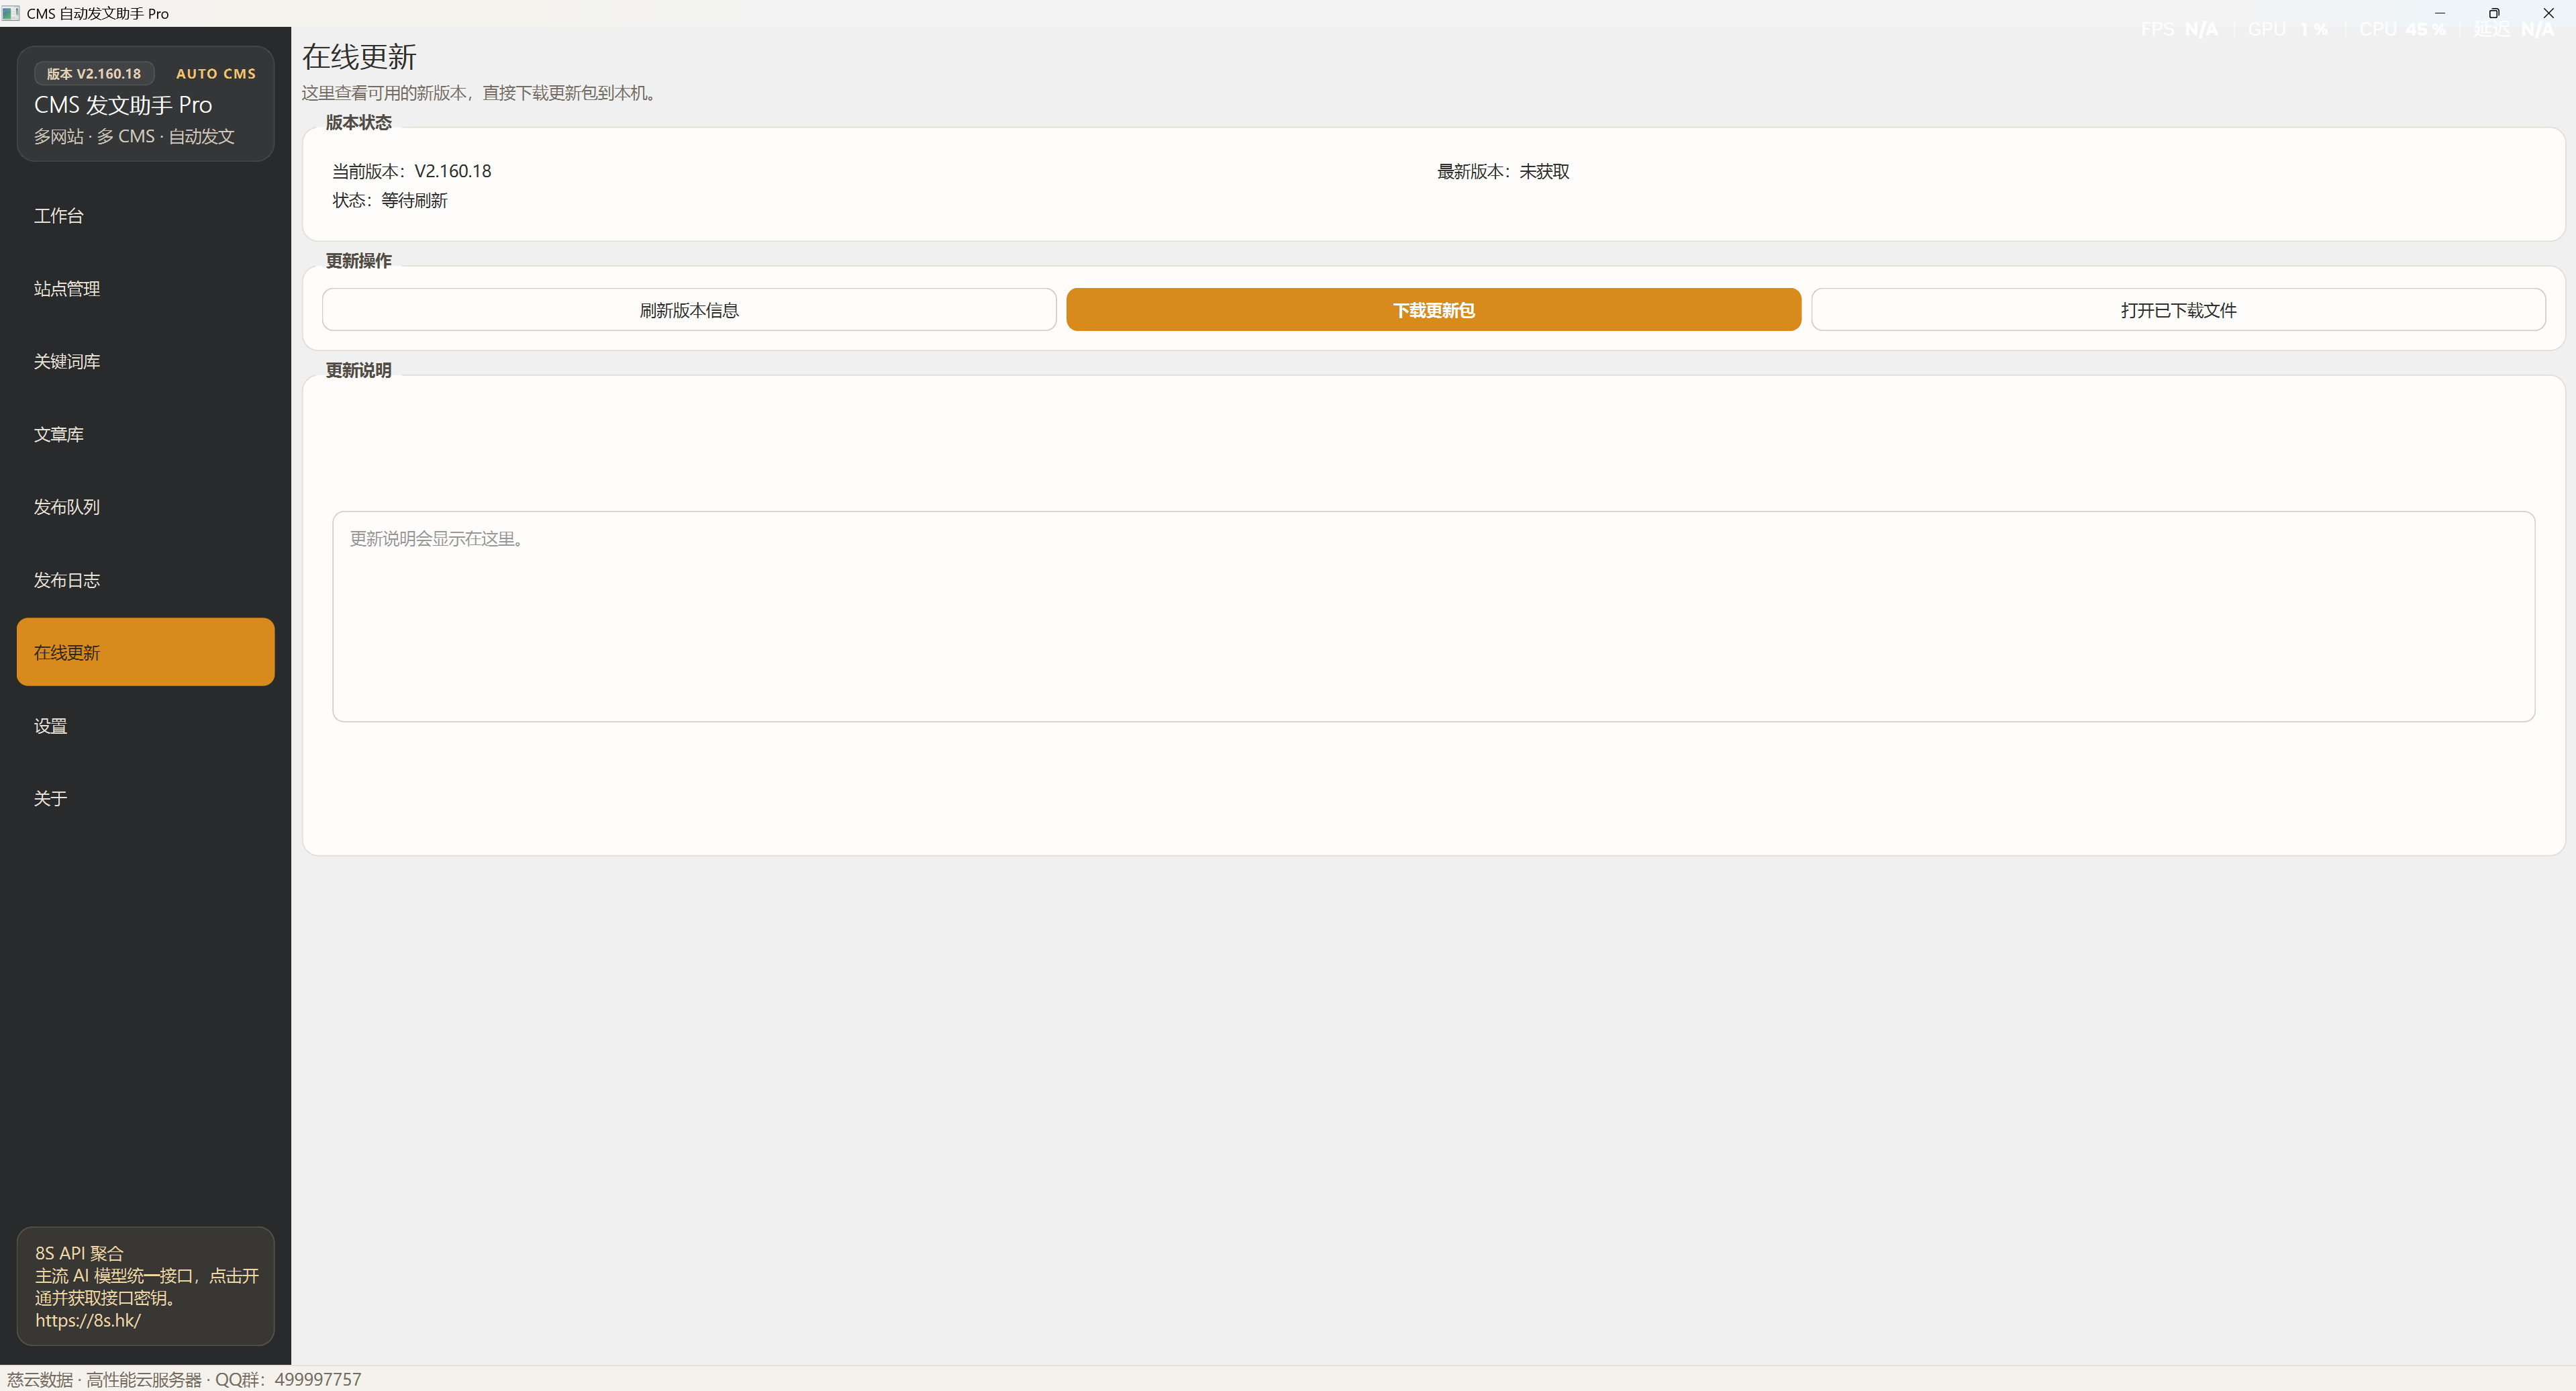Click the CMS 发文助手 Pro sidebar title

coord(123,105)
